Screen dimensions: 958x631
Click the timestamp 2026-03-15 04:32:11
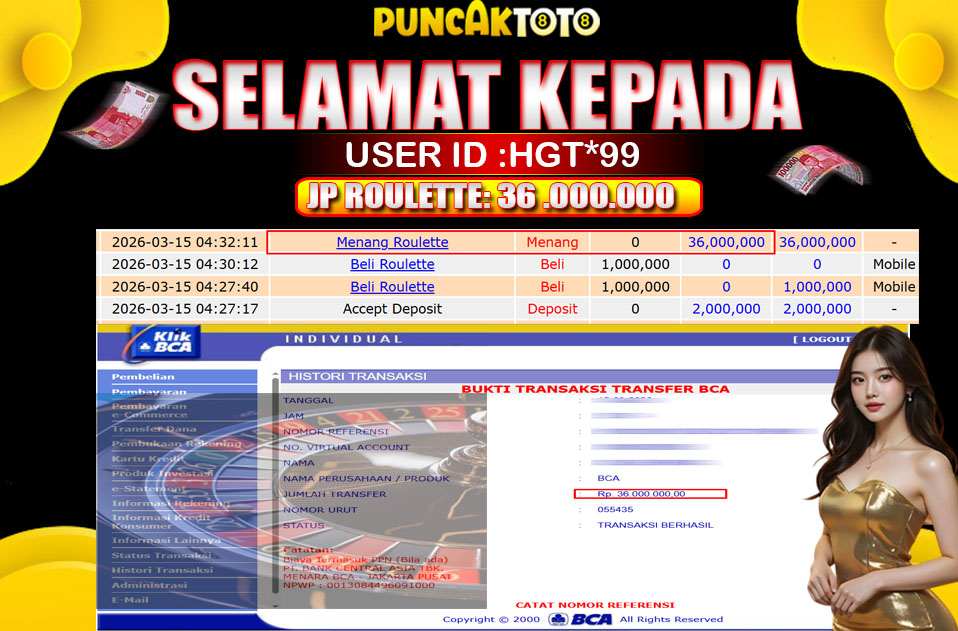pyautogui.click(x=185, y=242)
